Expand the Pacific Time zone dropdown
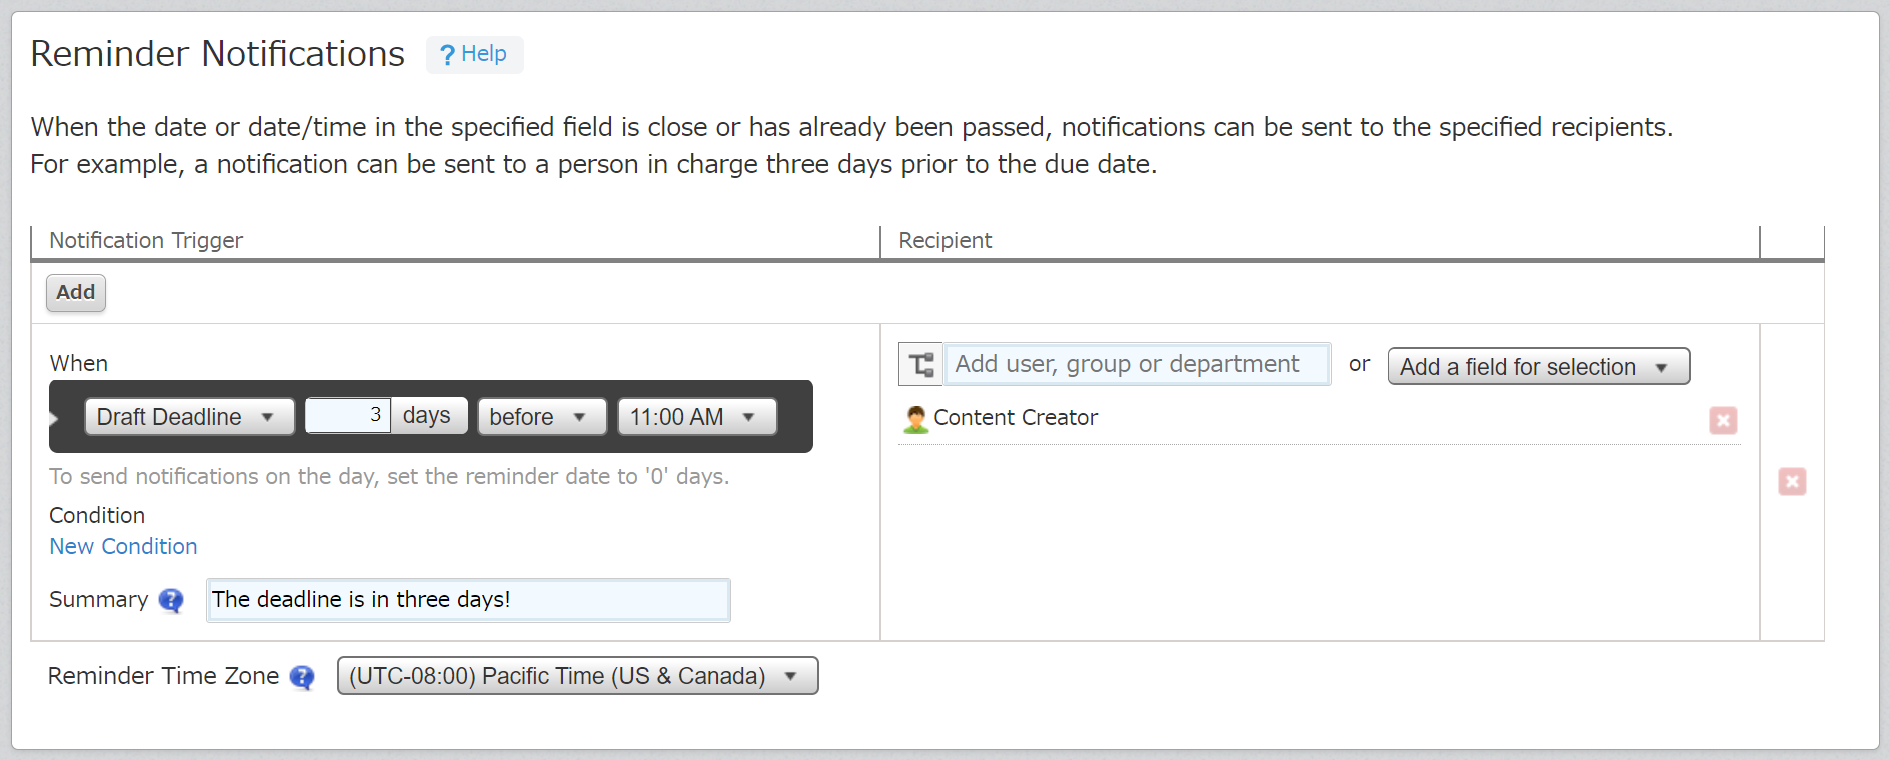The height and width of the screenshot is (760, 1890). point(577,676)
